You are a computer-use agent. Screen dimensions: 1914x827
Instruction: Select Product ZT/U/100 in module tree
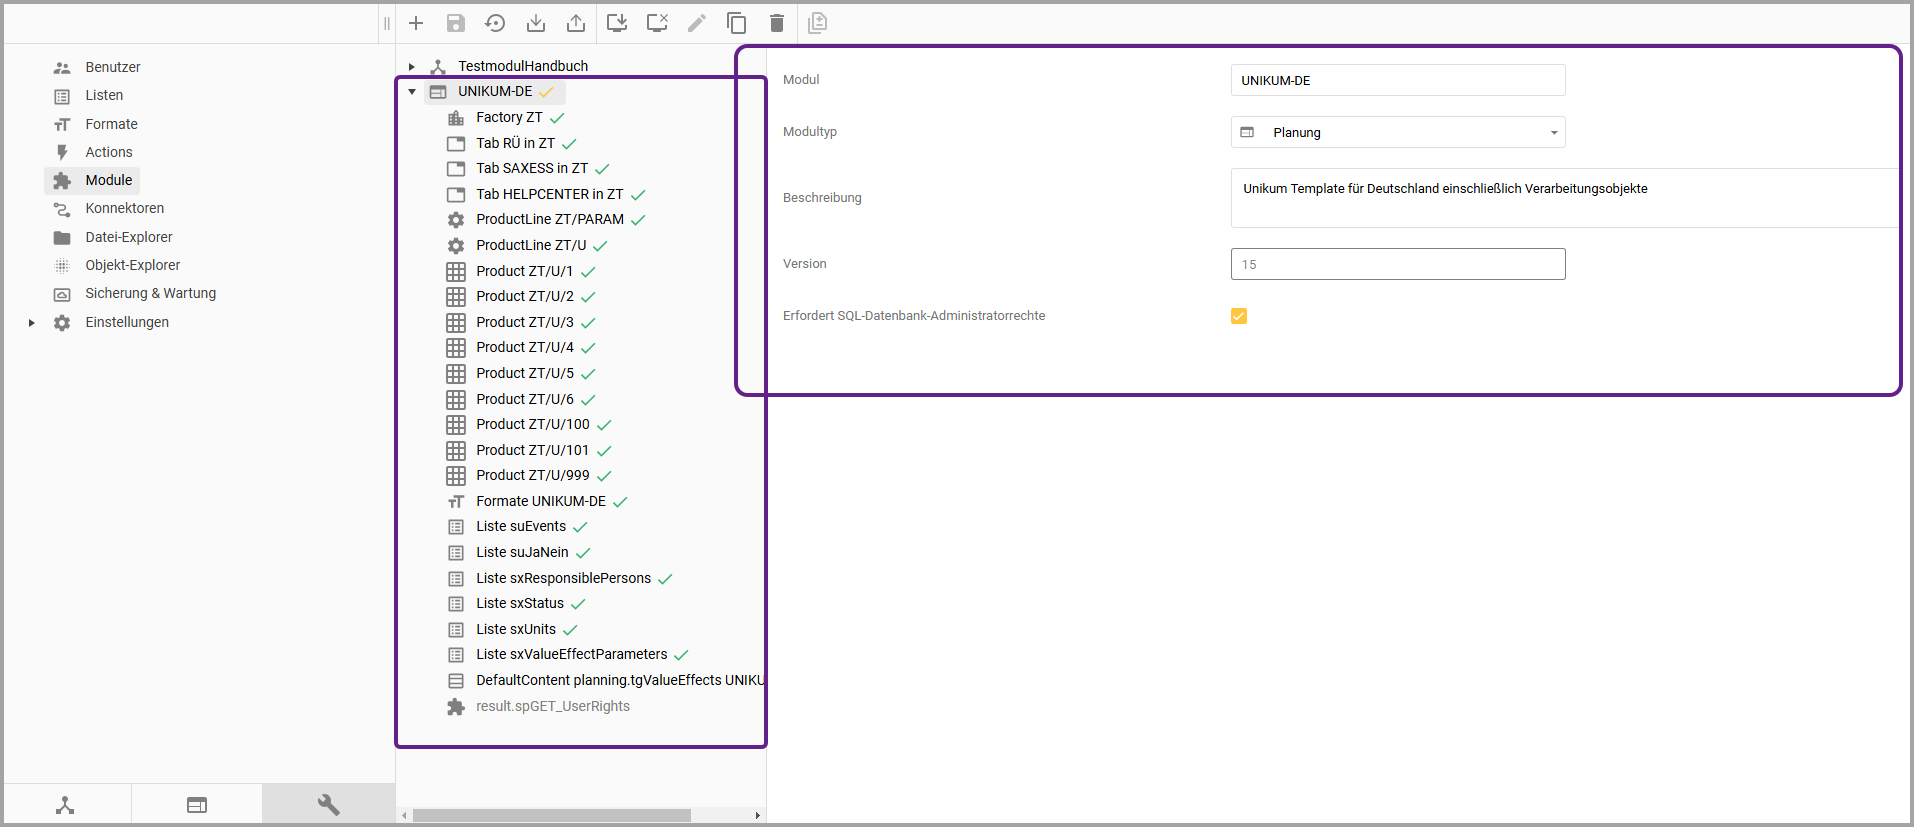coord(532,424)
